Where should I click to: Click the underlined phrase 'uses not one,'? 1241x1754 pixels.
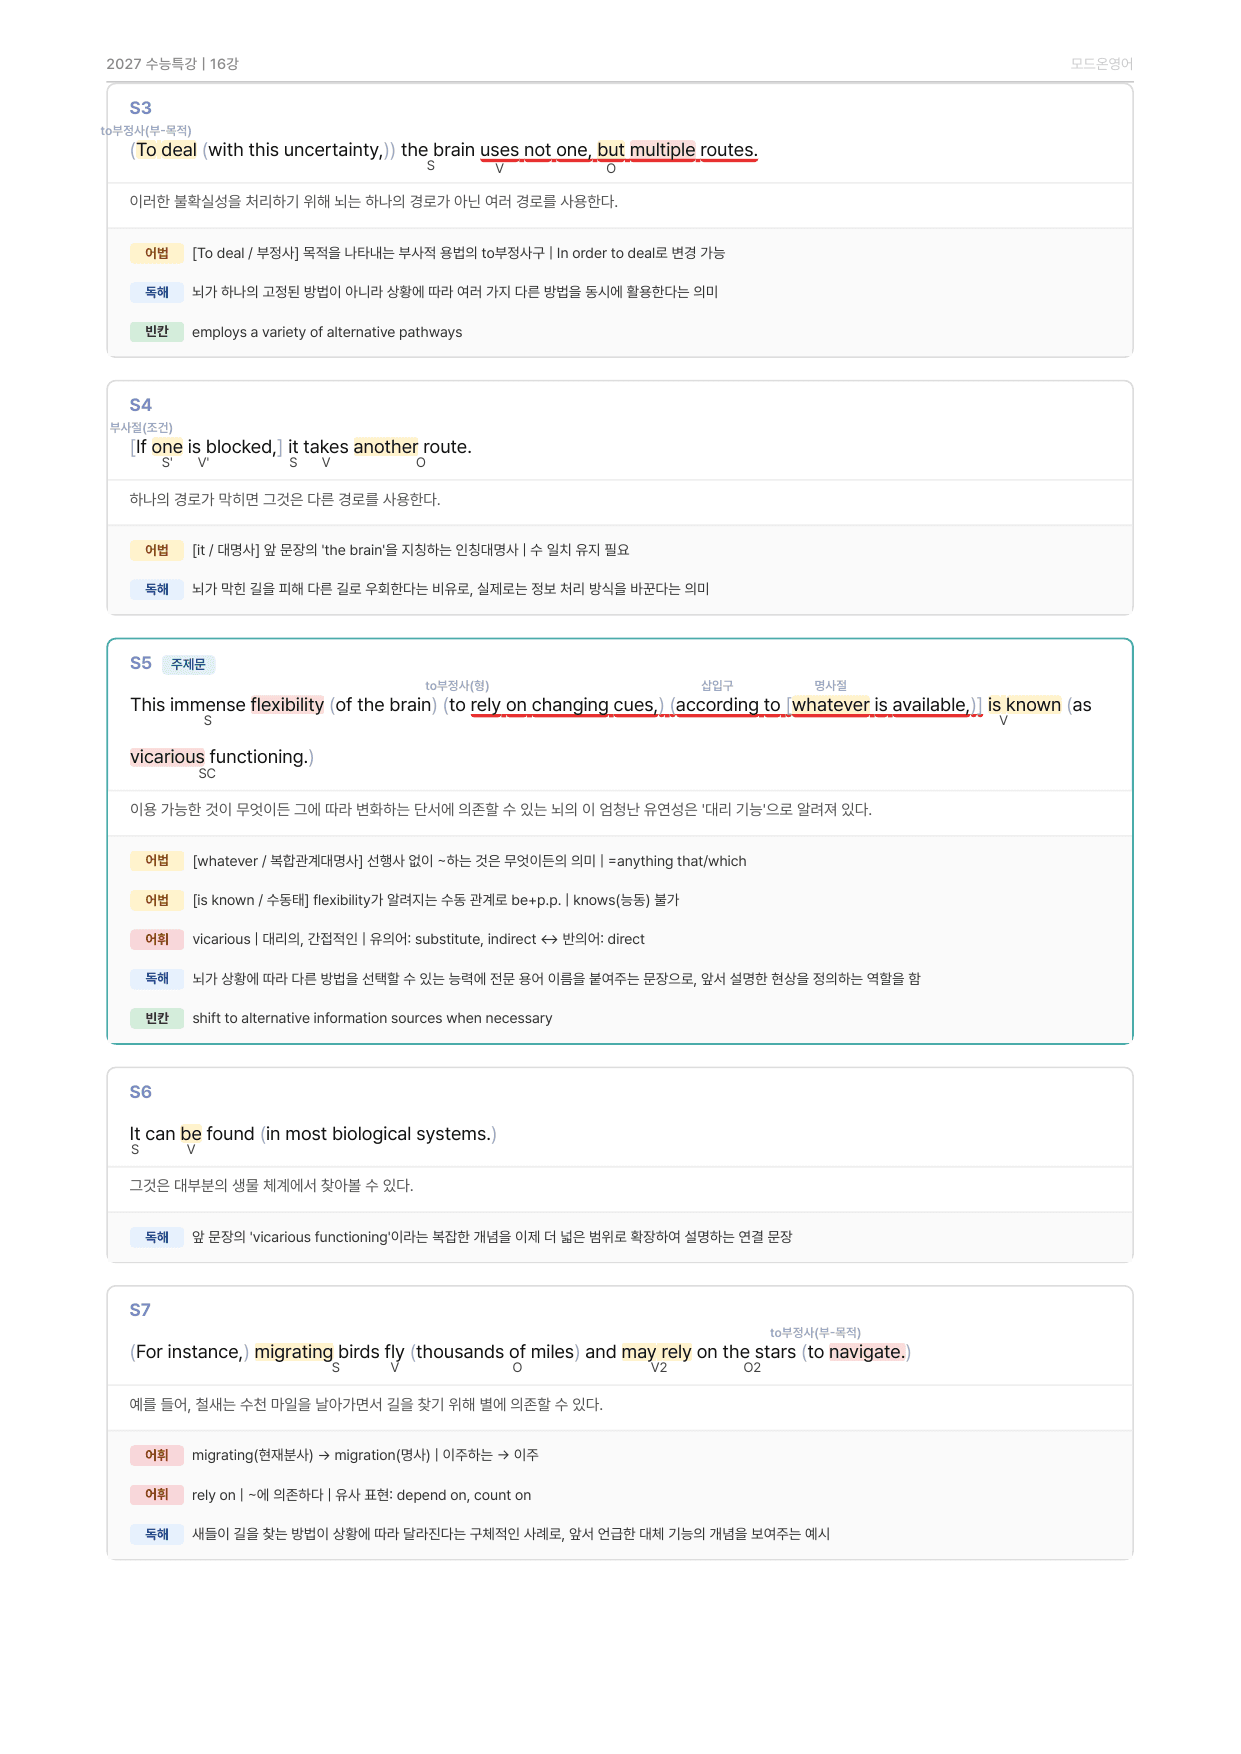click(x=534, y=150)
